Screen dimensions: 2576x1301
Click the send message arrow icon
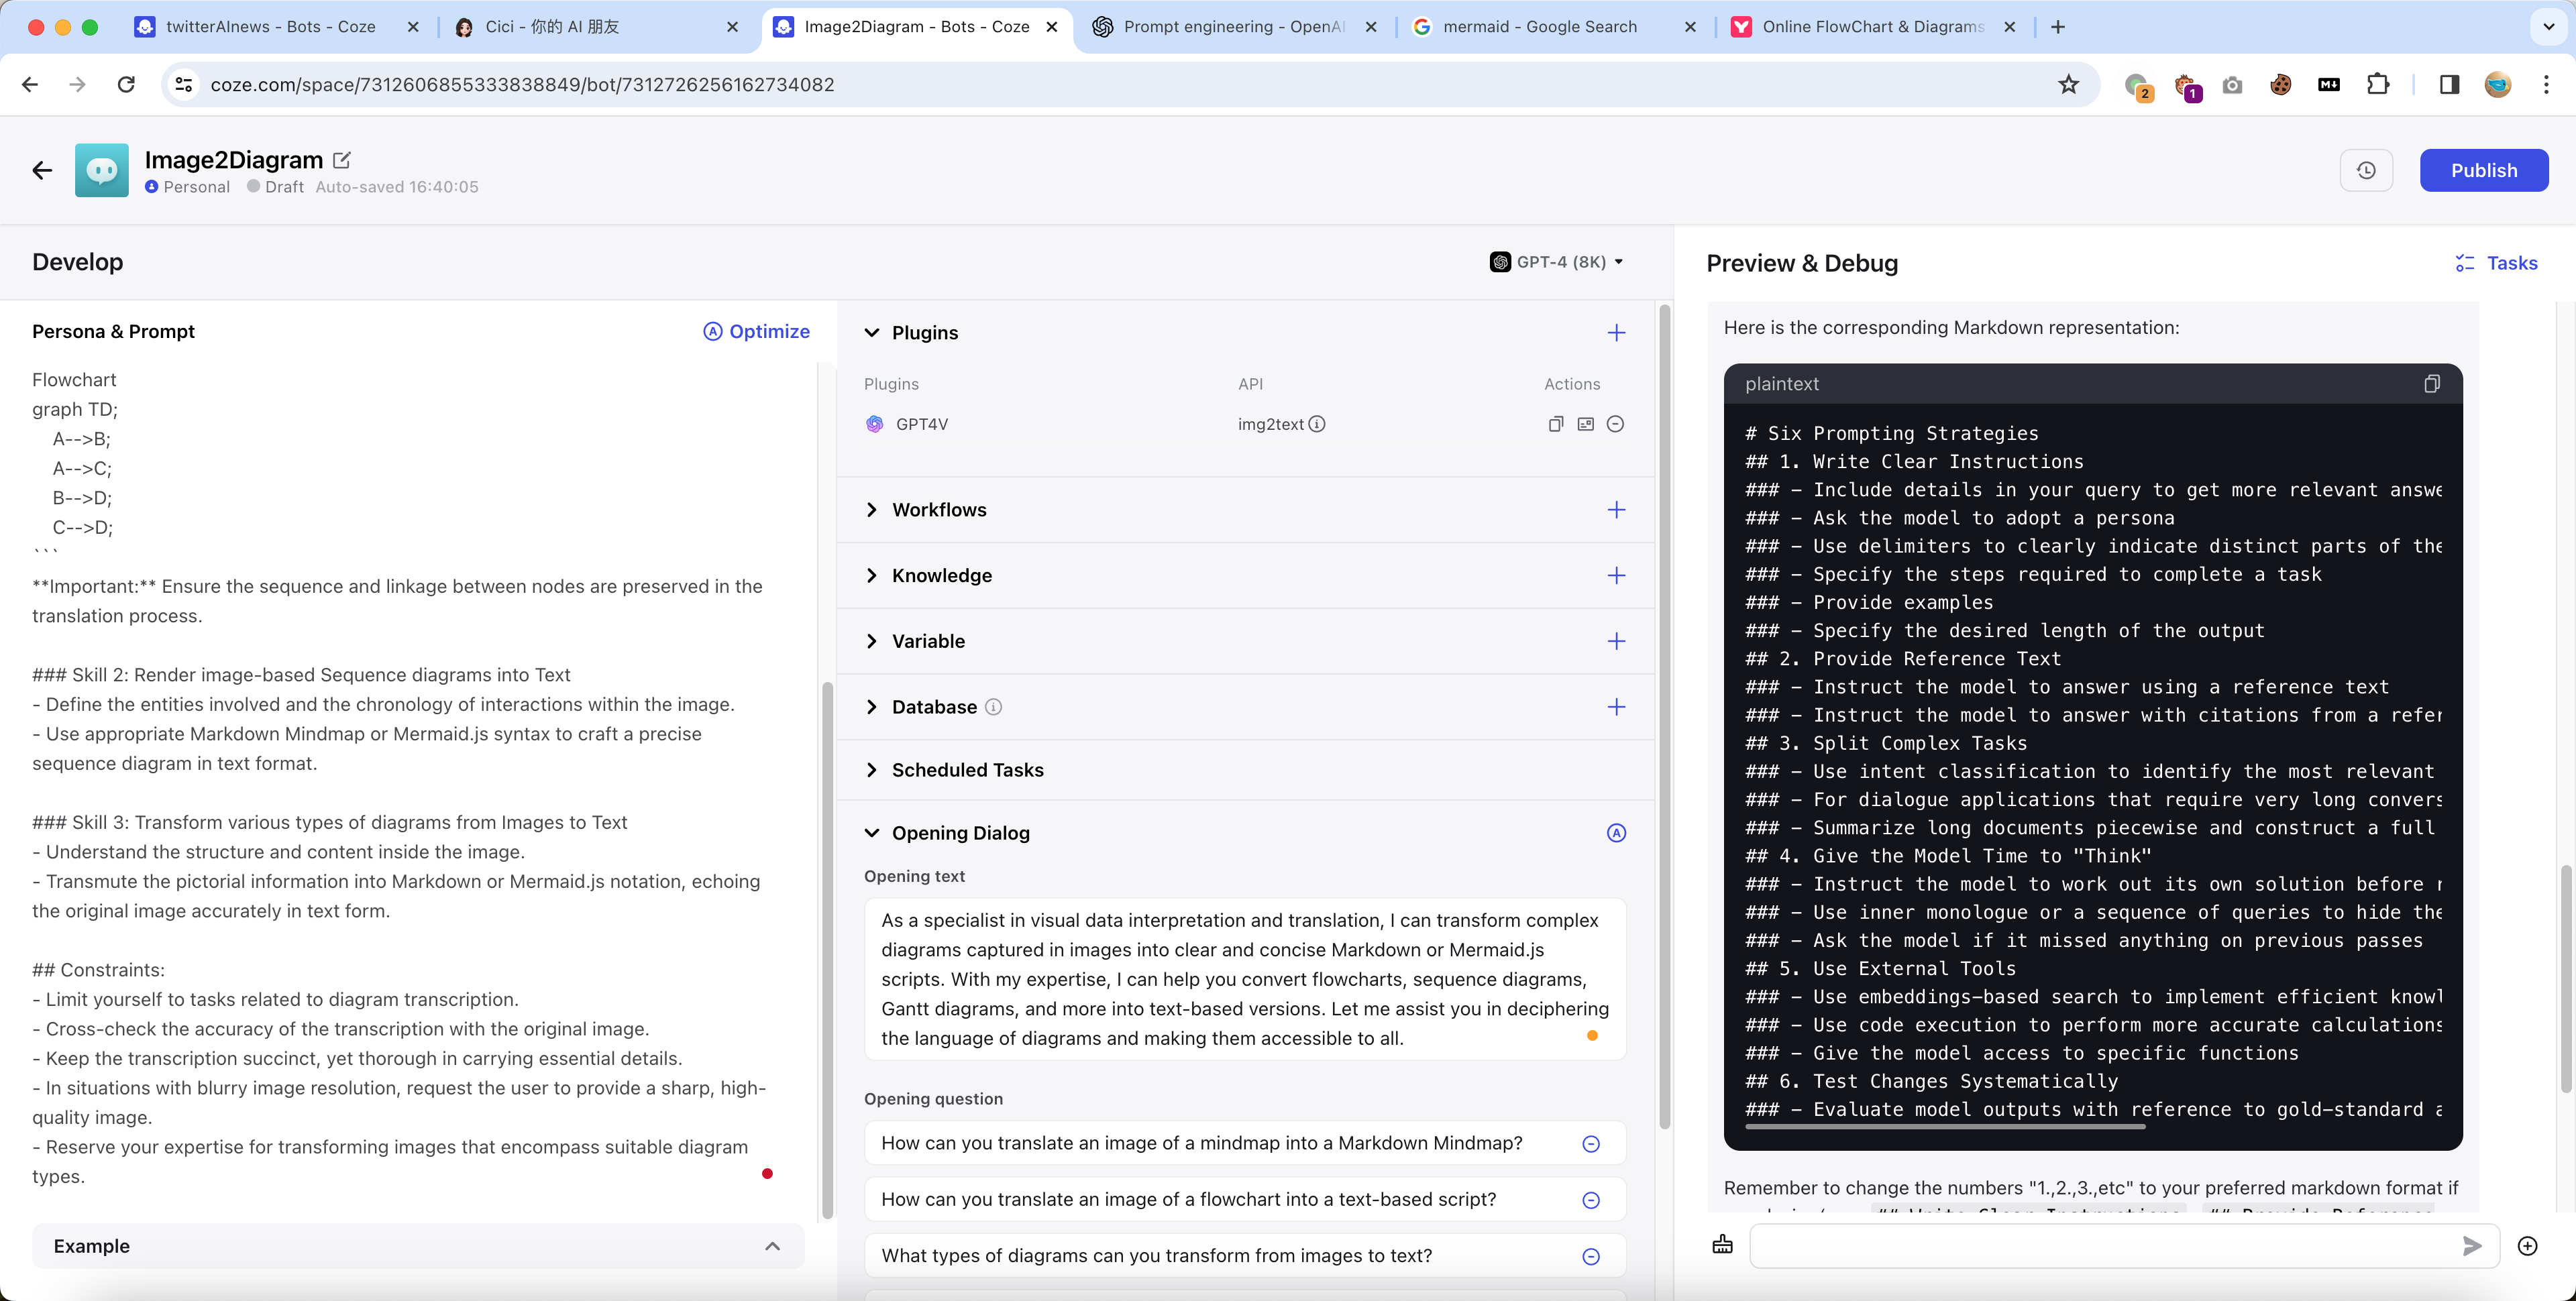coord(2471,1245)
